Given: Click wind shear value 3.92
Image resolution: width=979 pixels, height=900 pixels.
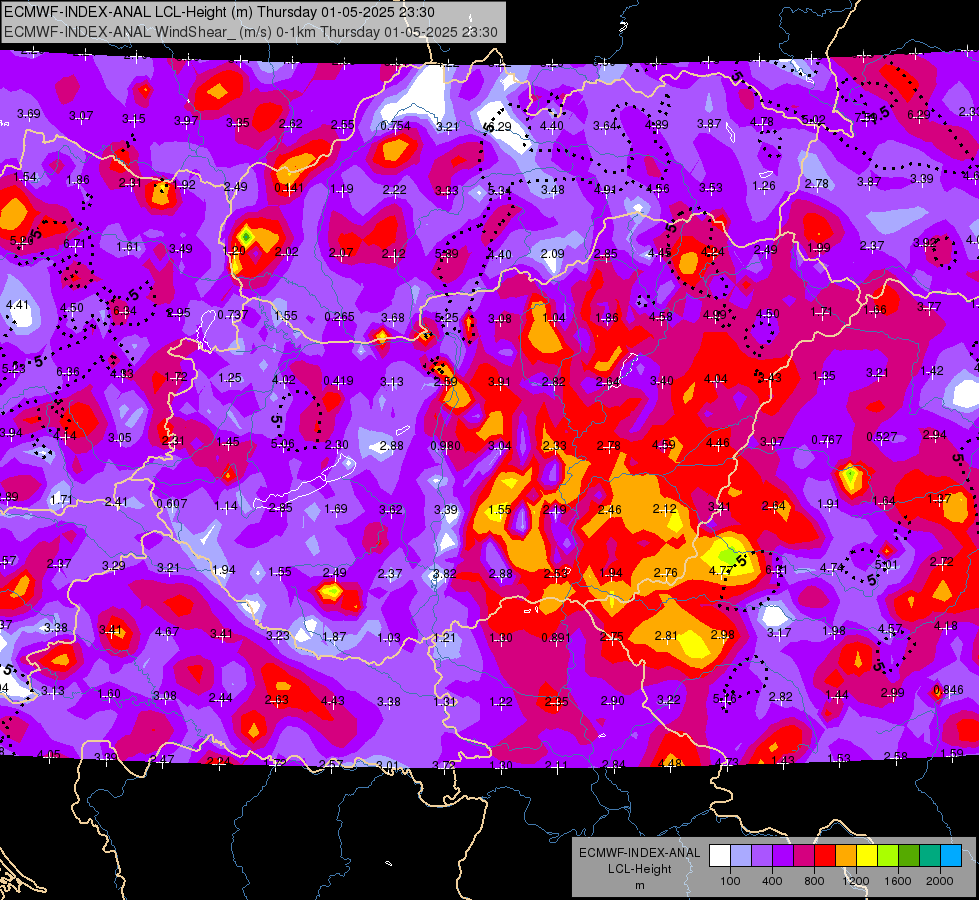Looking at the screenshot, I should 925,242.
